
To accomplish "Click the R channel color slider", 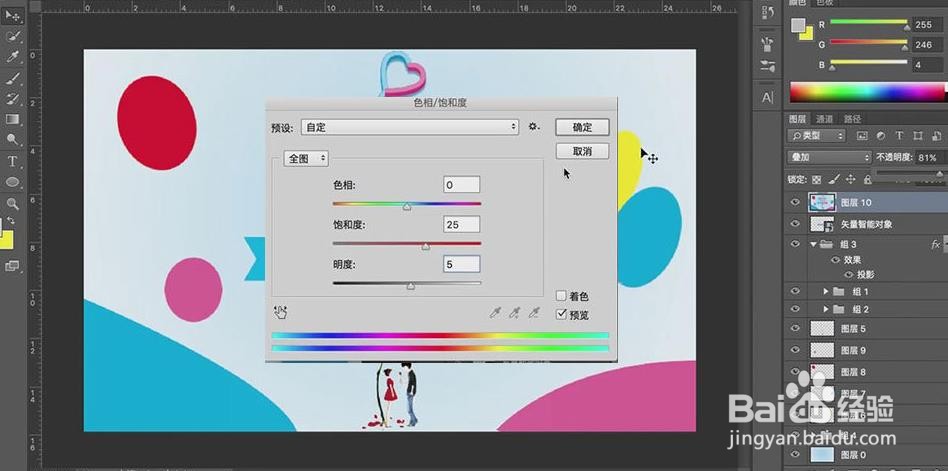I will tap(869, 23).
